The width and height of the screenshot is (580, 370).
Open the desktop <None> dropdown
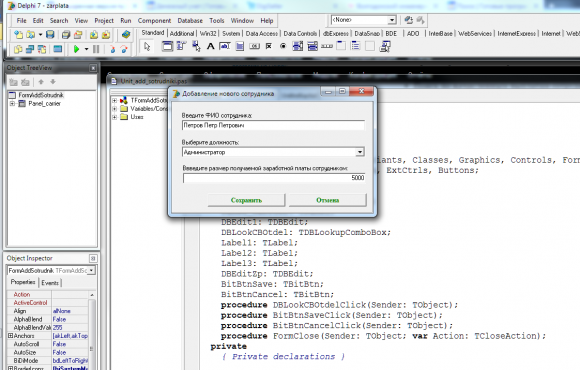(x=392, y=20)
